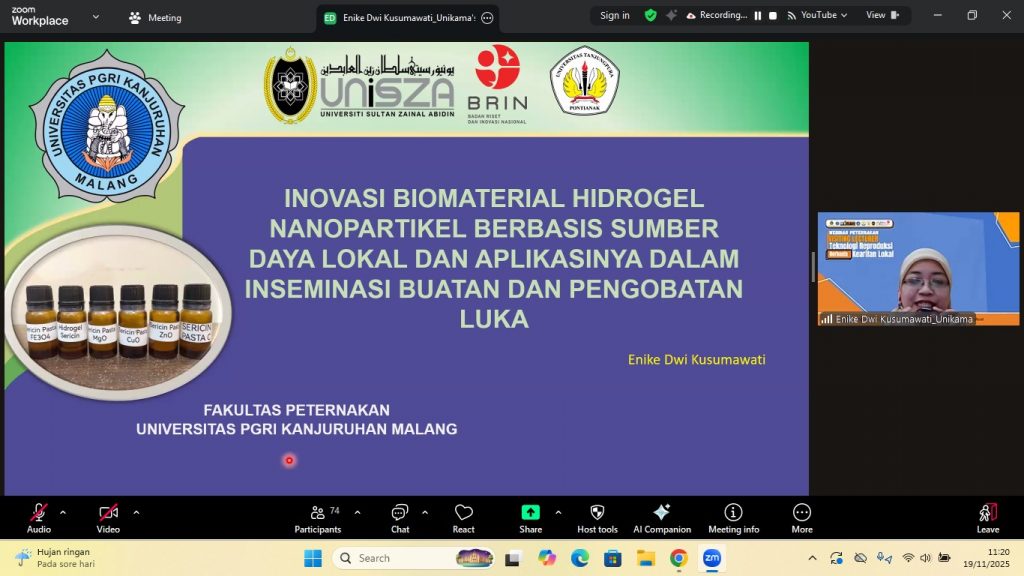Open Host tools shield icon
The height and width of the screenshot is (576, 1024).
[597, 517]
